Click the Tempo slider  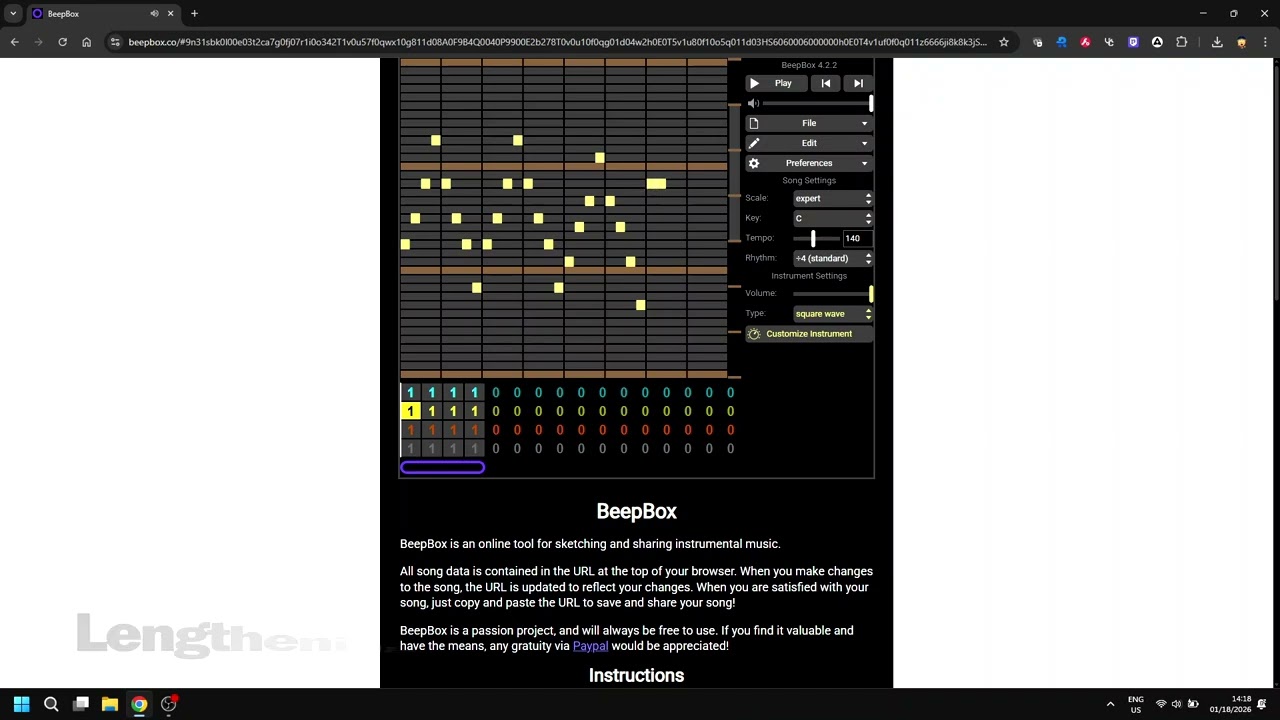coord(815,238)
